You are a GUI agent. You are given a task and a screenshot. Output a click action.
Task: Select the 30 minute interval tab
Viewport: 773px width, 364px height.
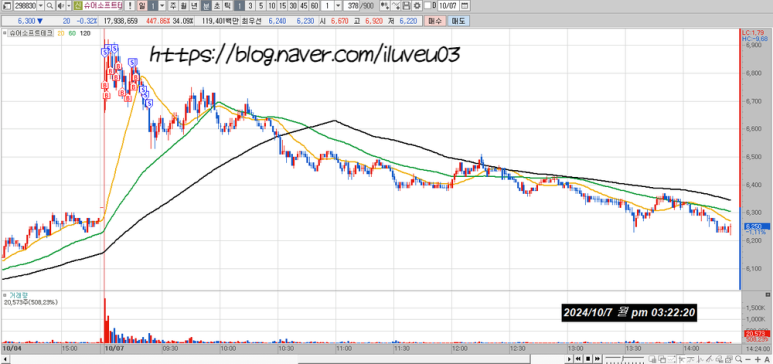pos(293,6)
